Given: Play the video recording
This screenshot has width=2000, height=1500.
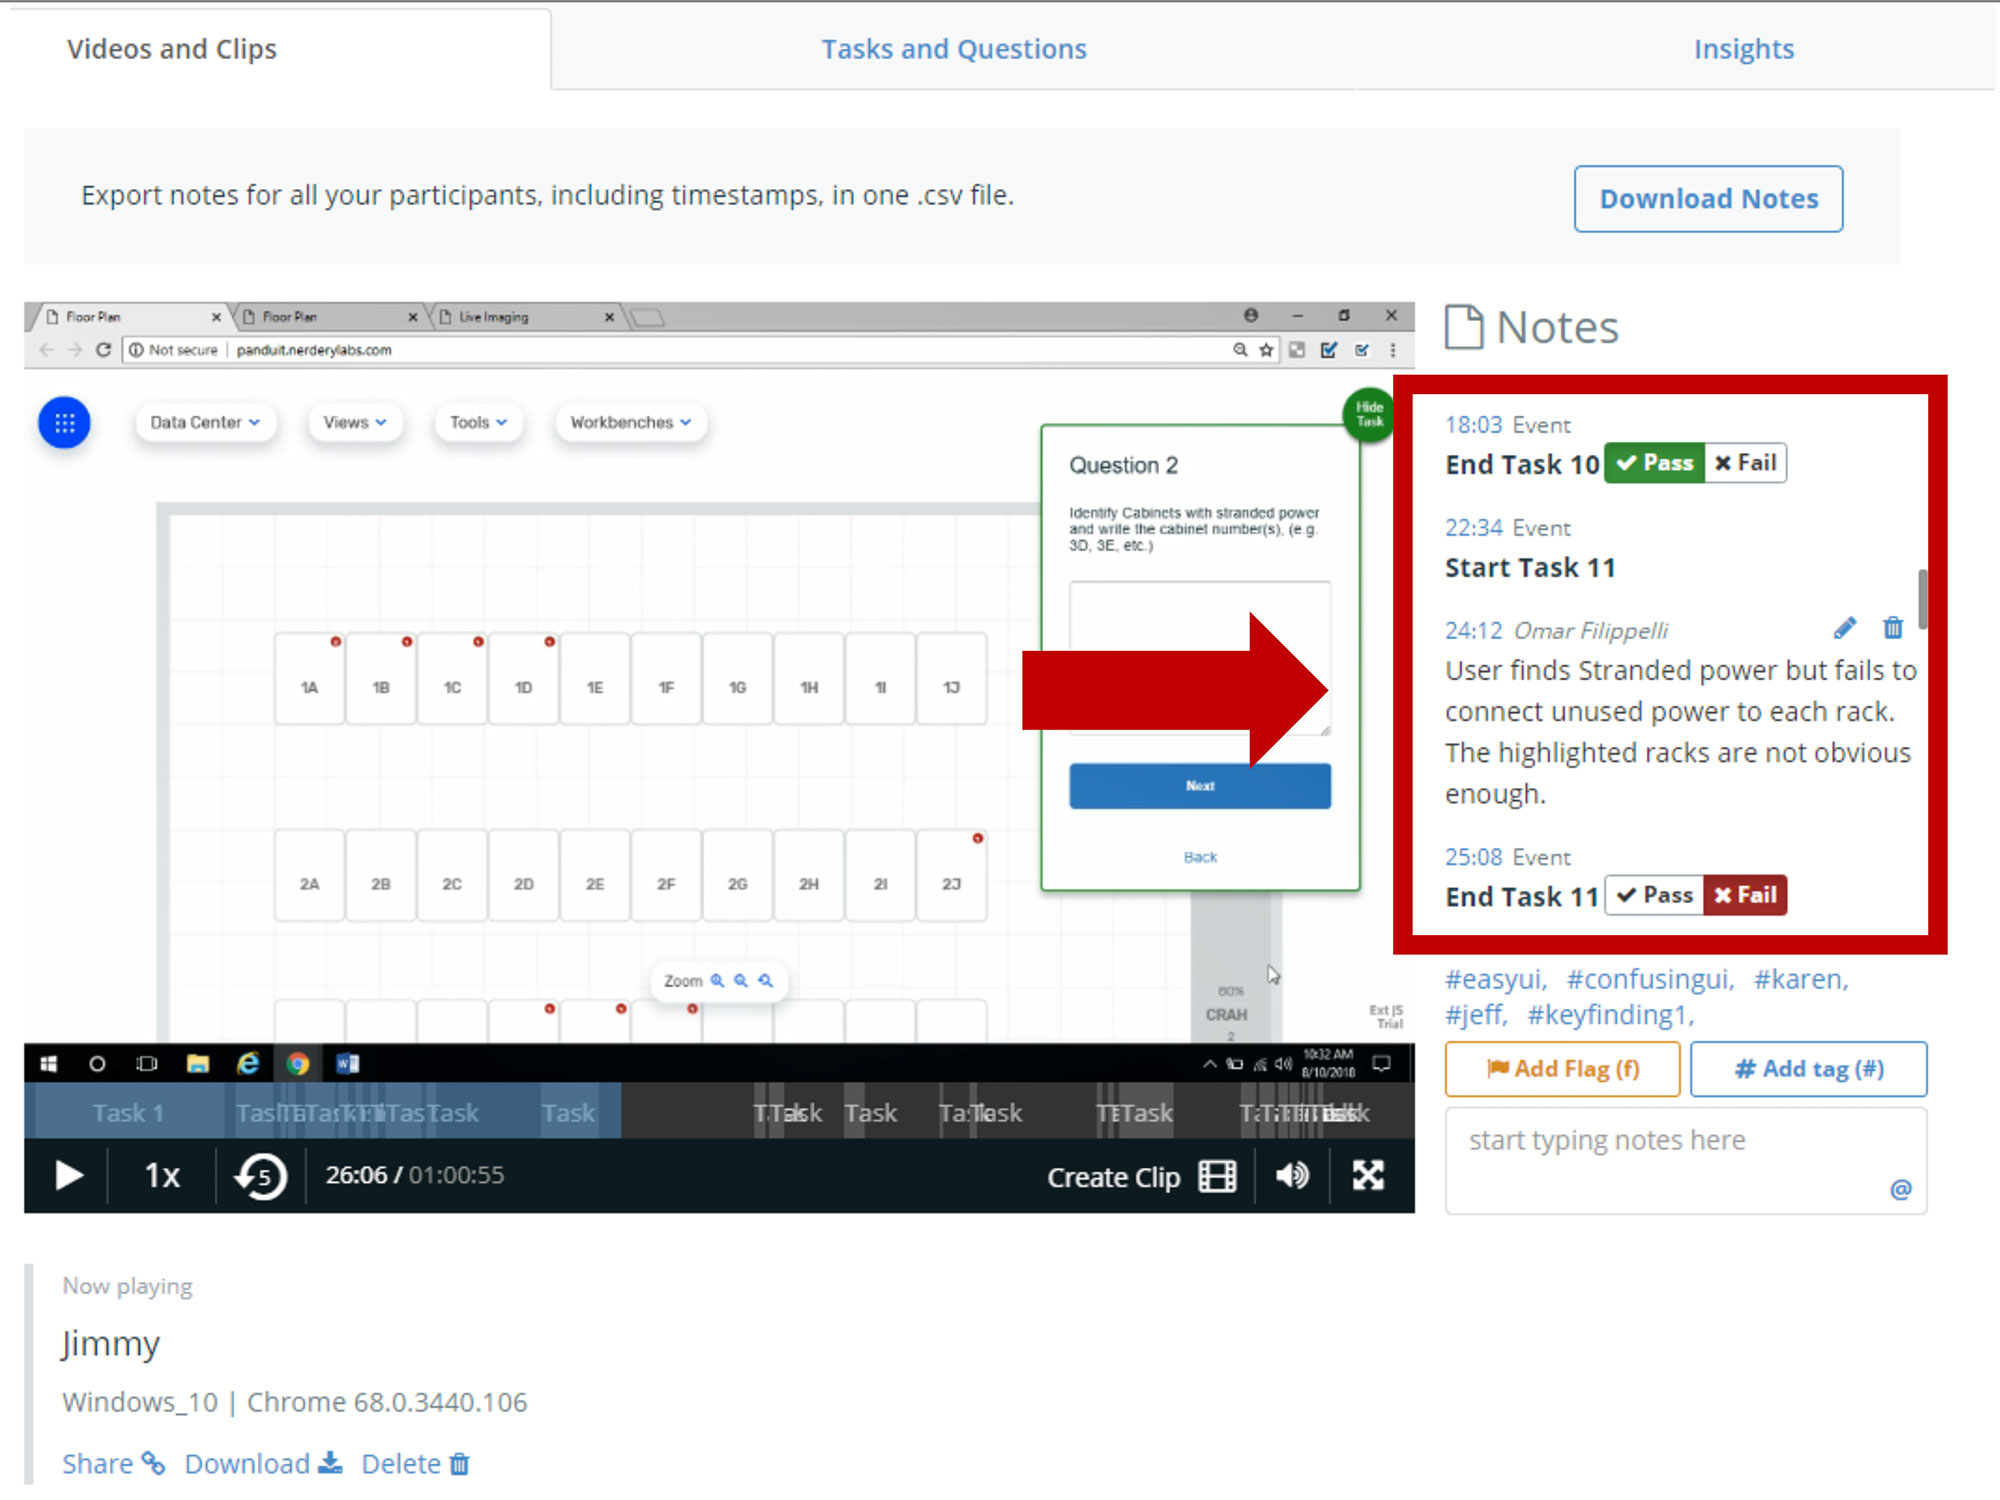Looking at the screenshot, I should (68, 1175).
